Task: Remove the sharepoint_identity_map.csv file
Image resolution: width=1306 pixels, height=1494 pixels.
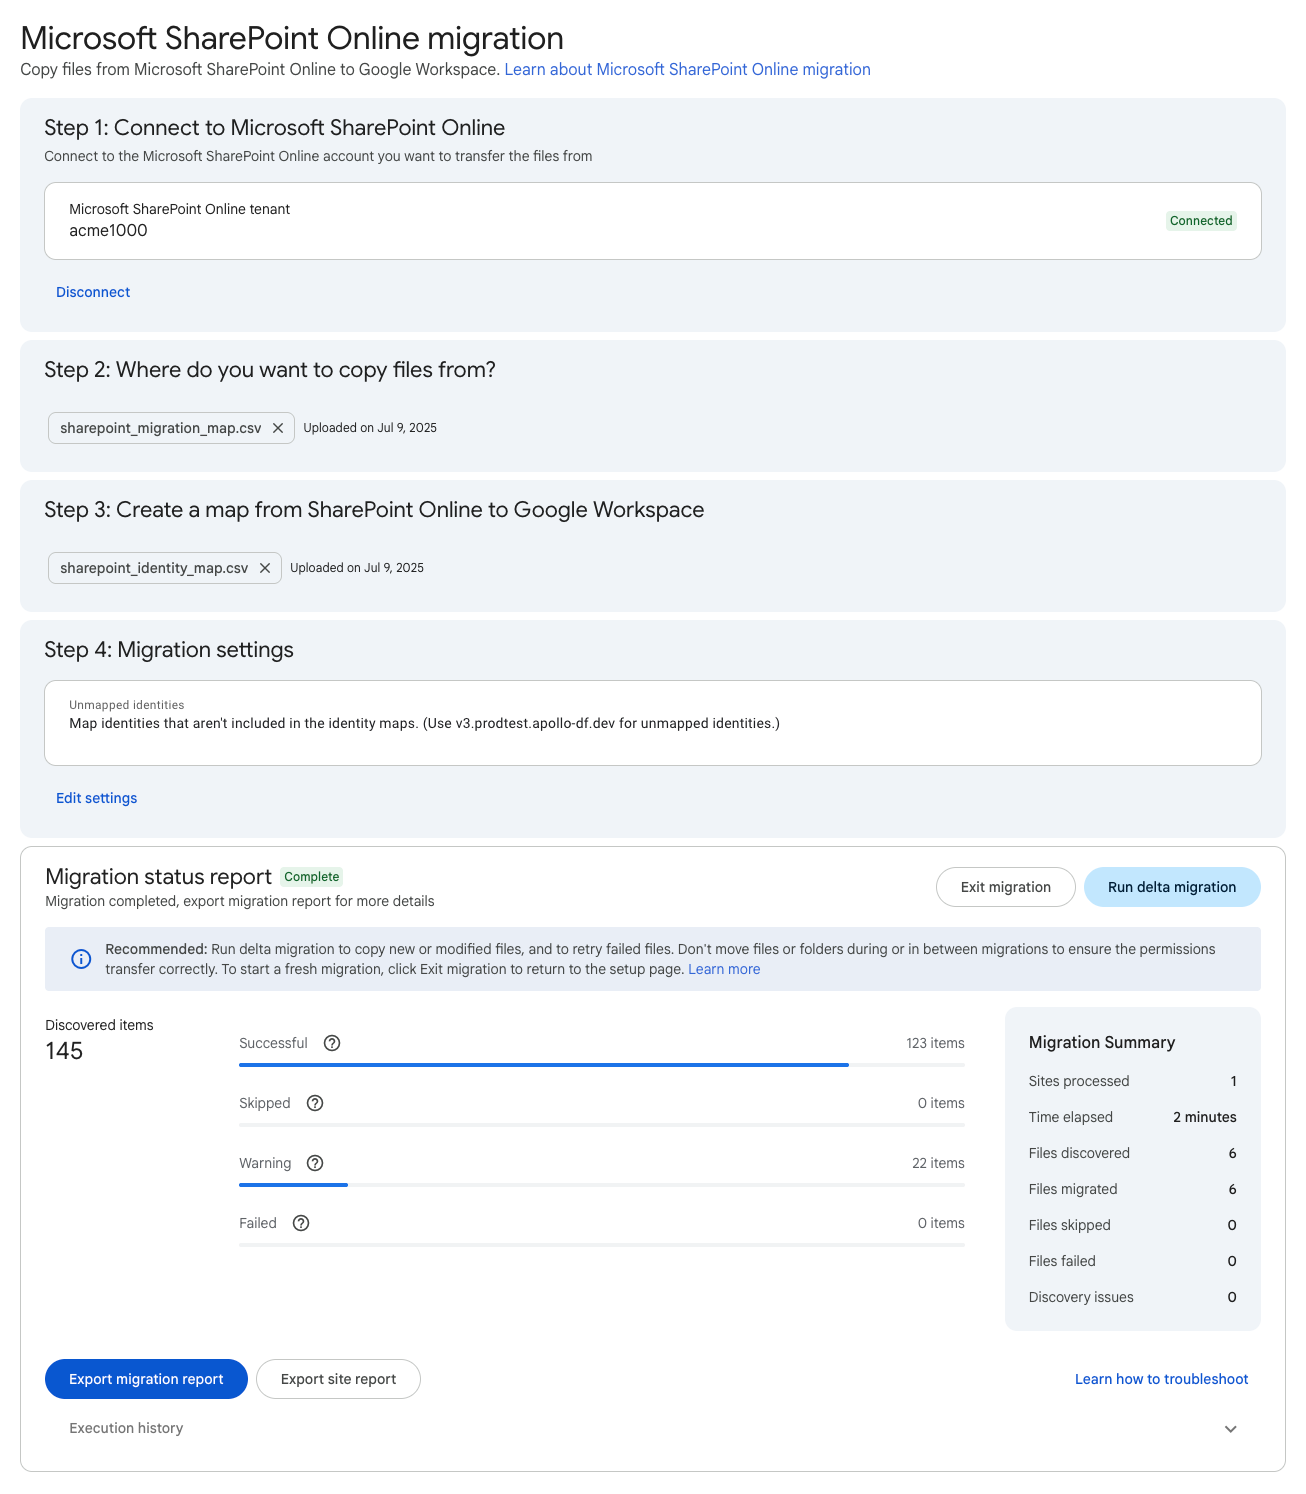Action: pos(265,568)
